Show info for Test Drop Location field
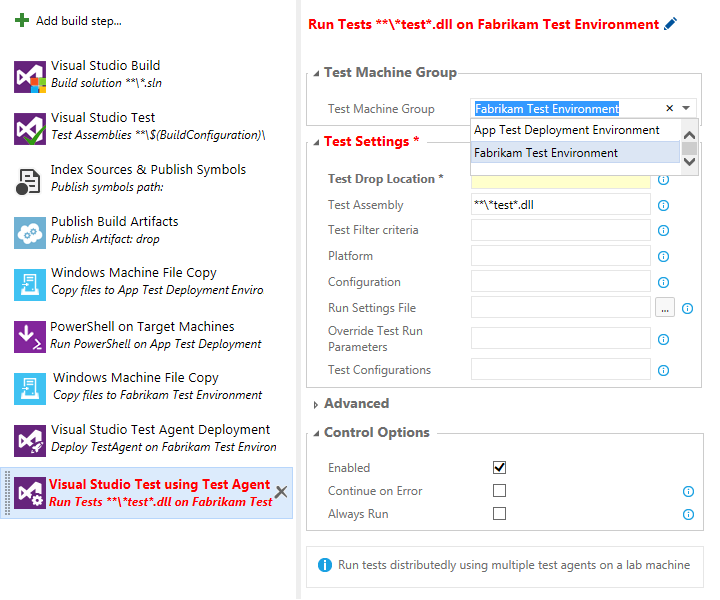The image size is (720, 600). click(664, 180)
